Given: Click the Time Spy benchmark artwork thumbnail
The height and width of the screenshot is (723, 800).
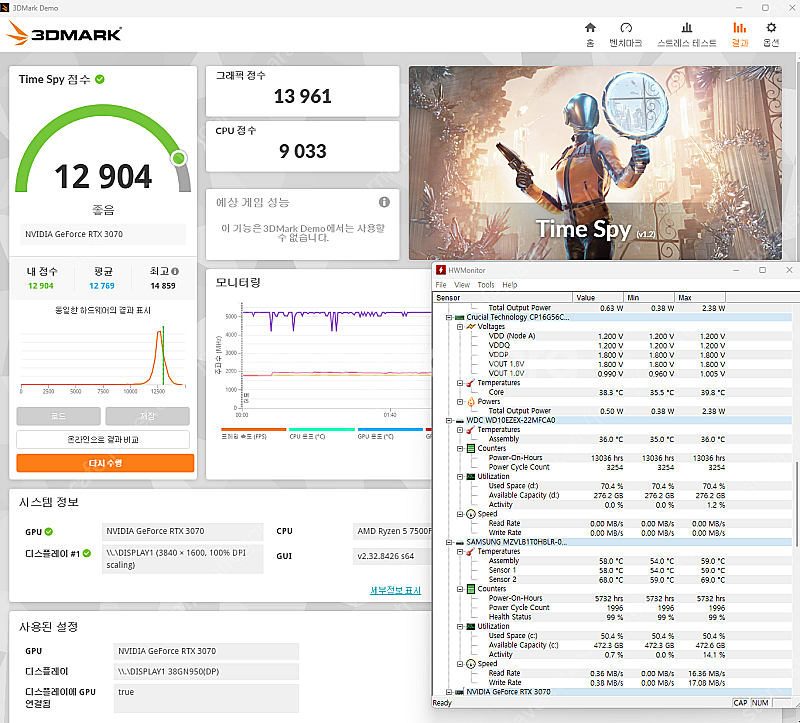Looking at the screenshot, I should coord(595,163).
